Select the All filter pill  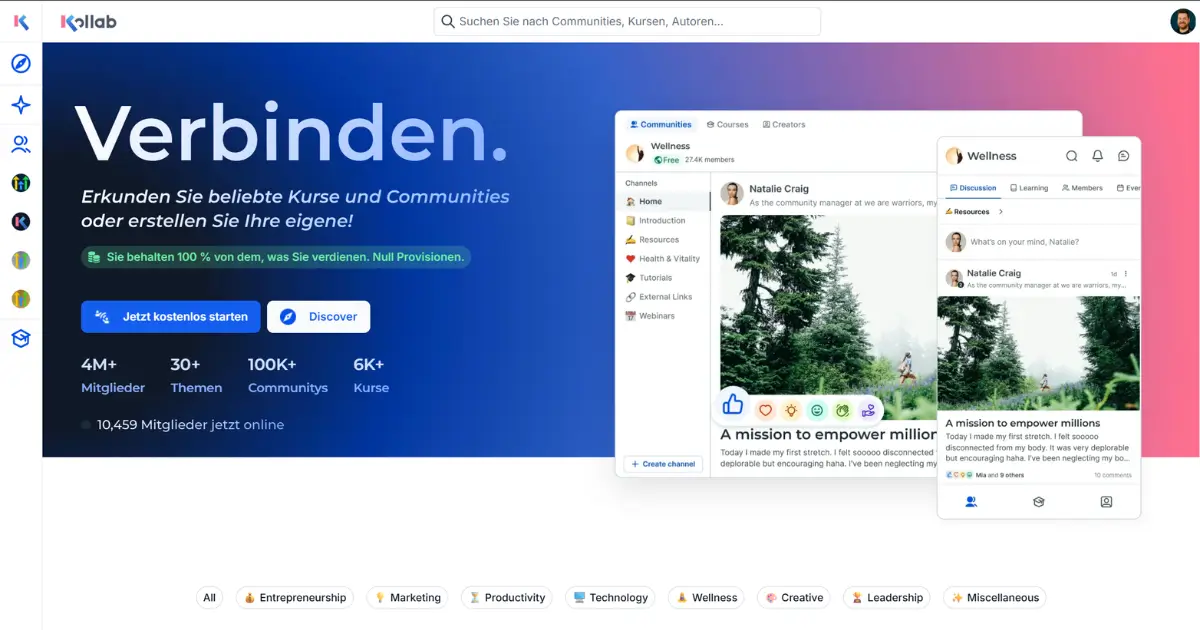coord(209,597)
